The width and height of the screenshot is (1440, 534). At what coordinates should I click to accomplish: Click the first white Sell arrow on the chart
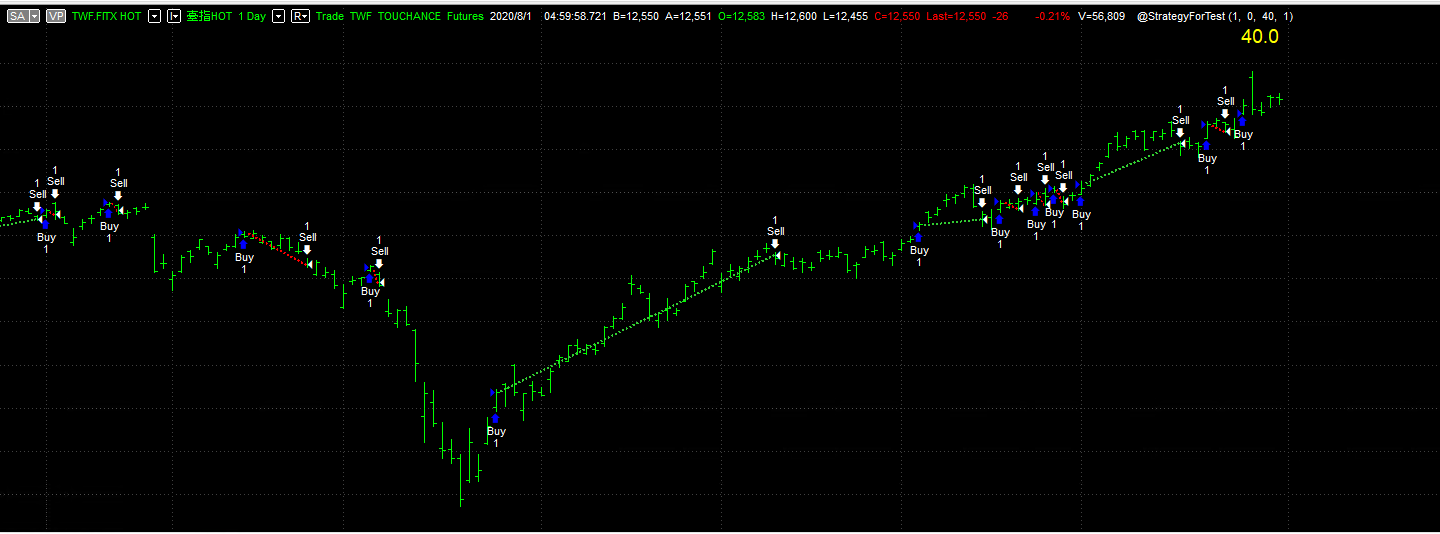(37, 207)
